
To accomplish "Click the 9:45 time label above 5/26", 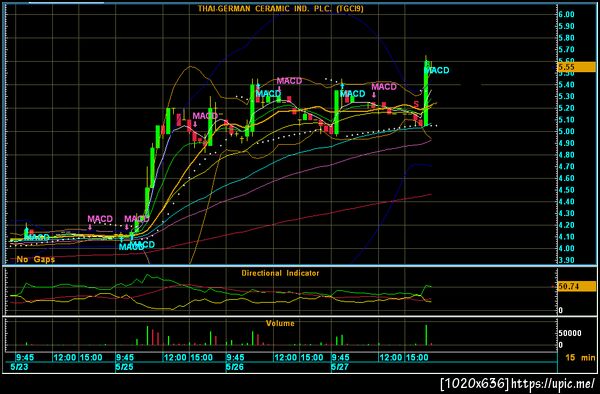I will click(x=235, y=358).
